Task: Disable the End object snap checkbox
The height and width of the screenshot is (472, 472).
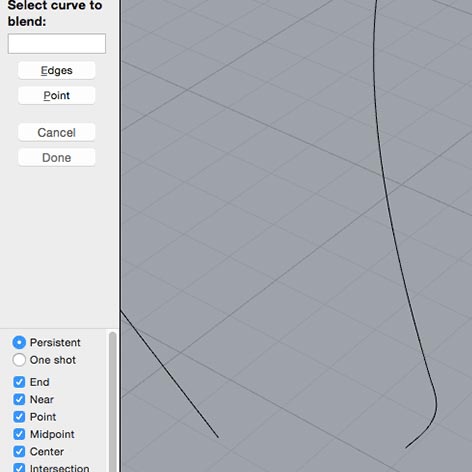Action: pos(19,382)
